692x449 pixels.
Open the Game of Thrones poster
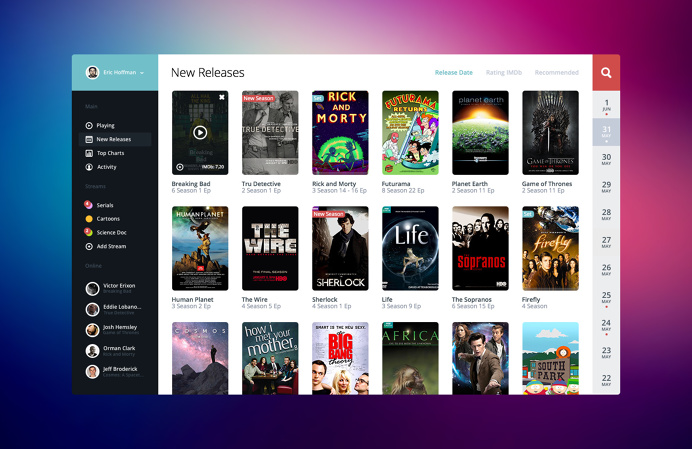(x=550, y=133)
